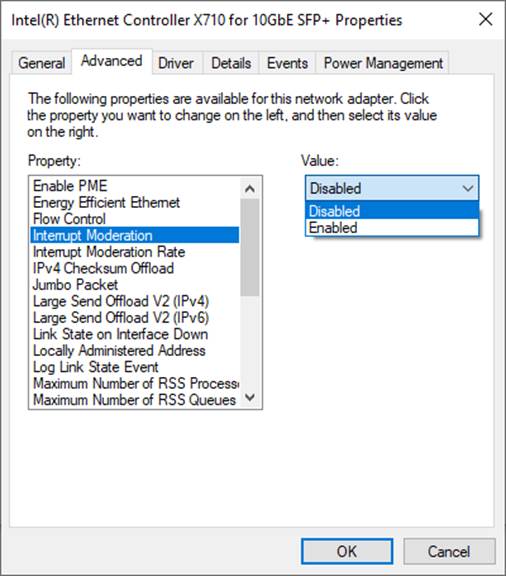Click the property list scroll down arrow
Viewport: 506px width, 576px height.
(x=250, y=397)
